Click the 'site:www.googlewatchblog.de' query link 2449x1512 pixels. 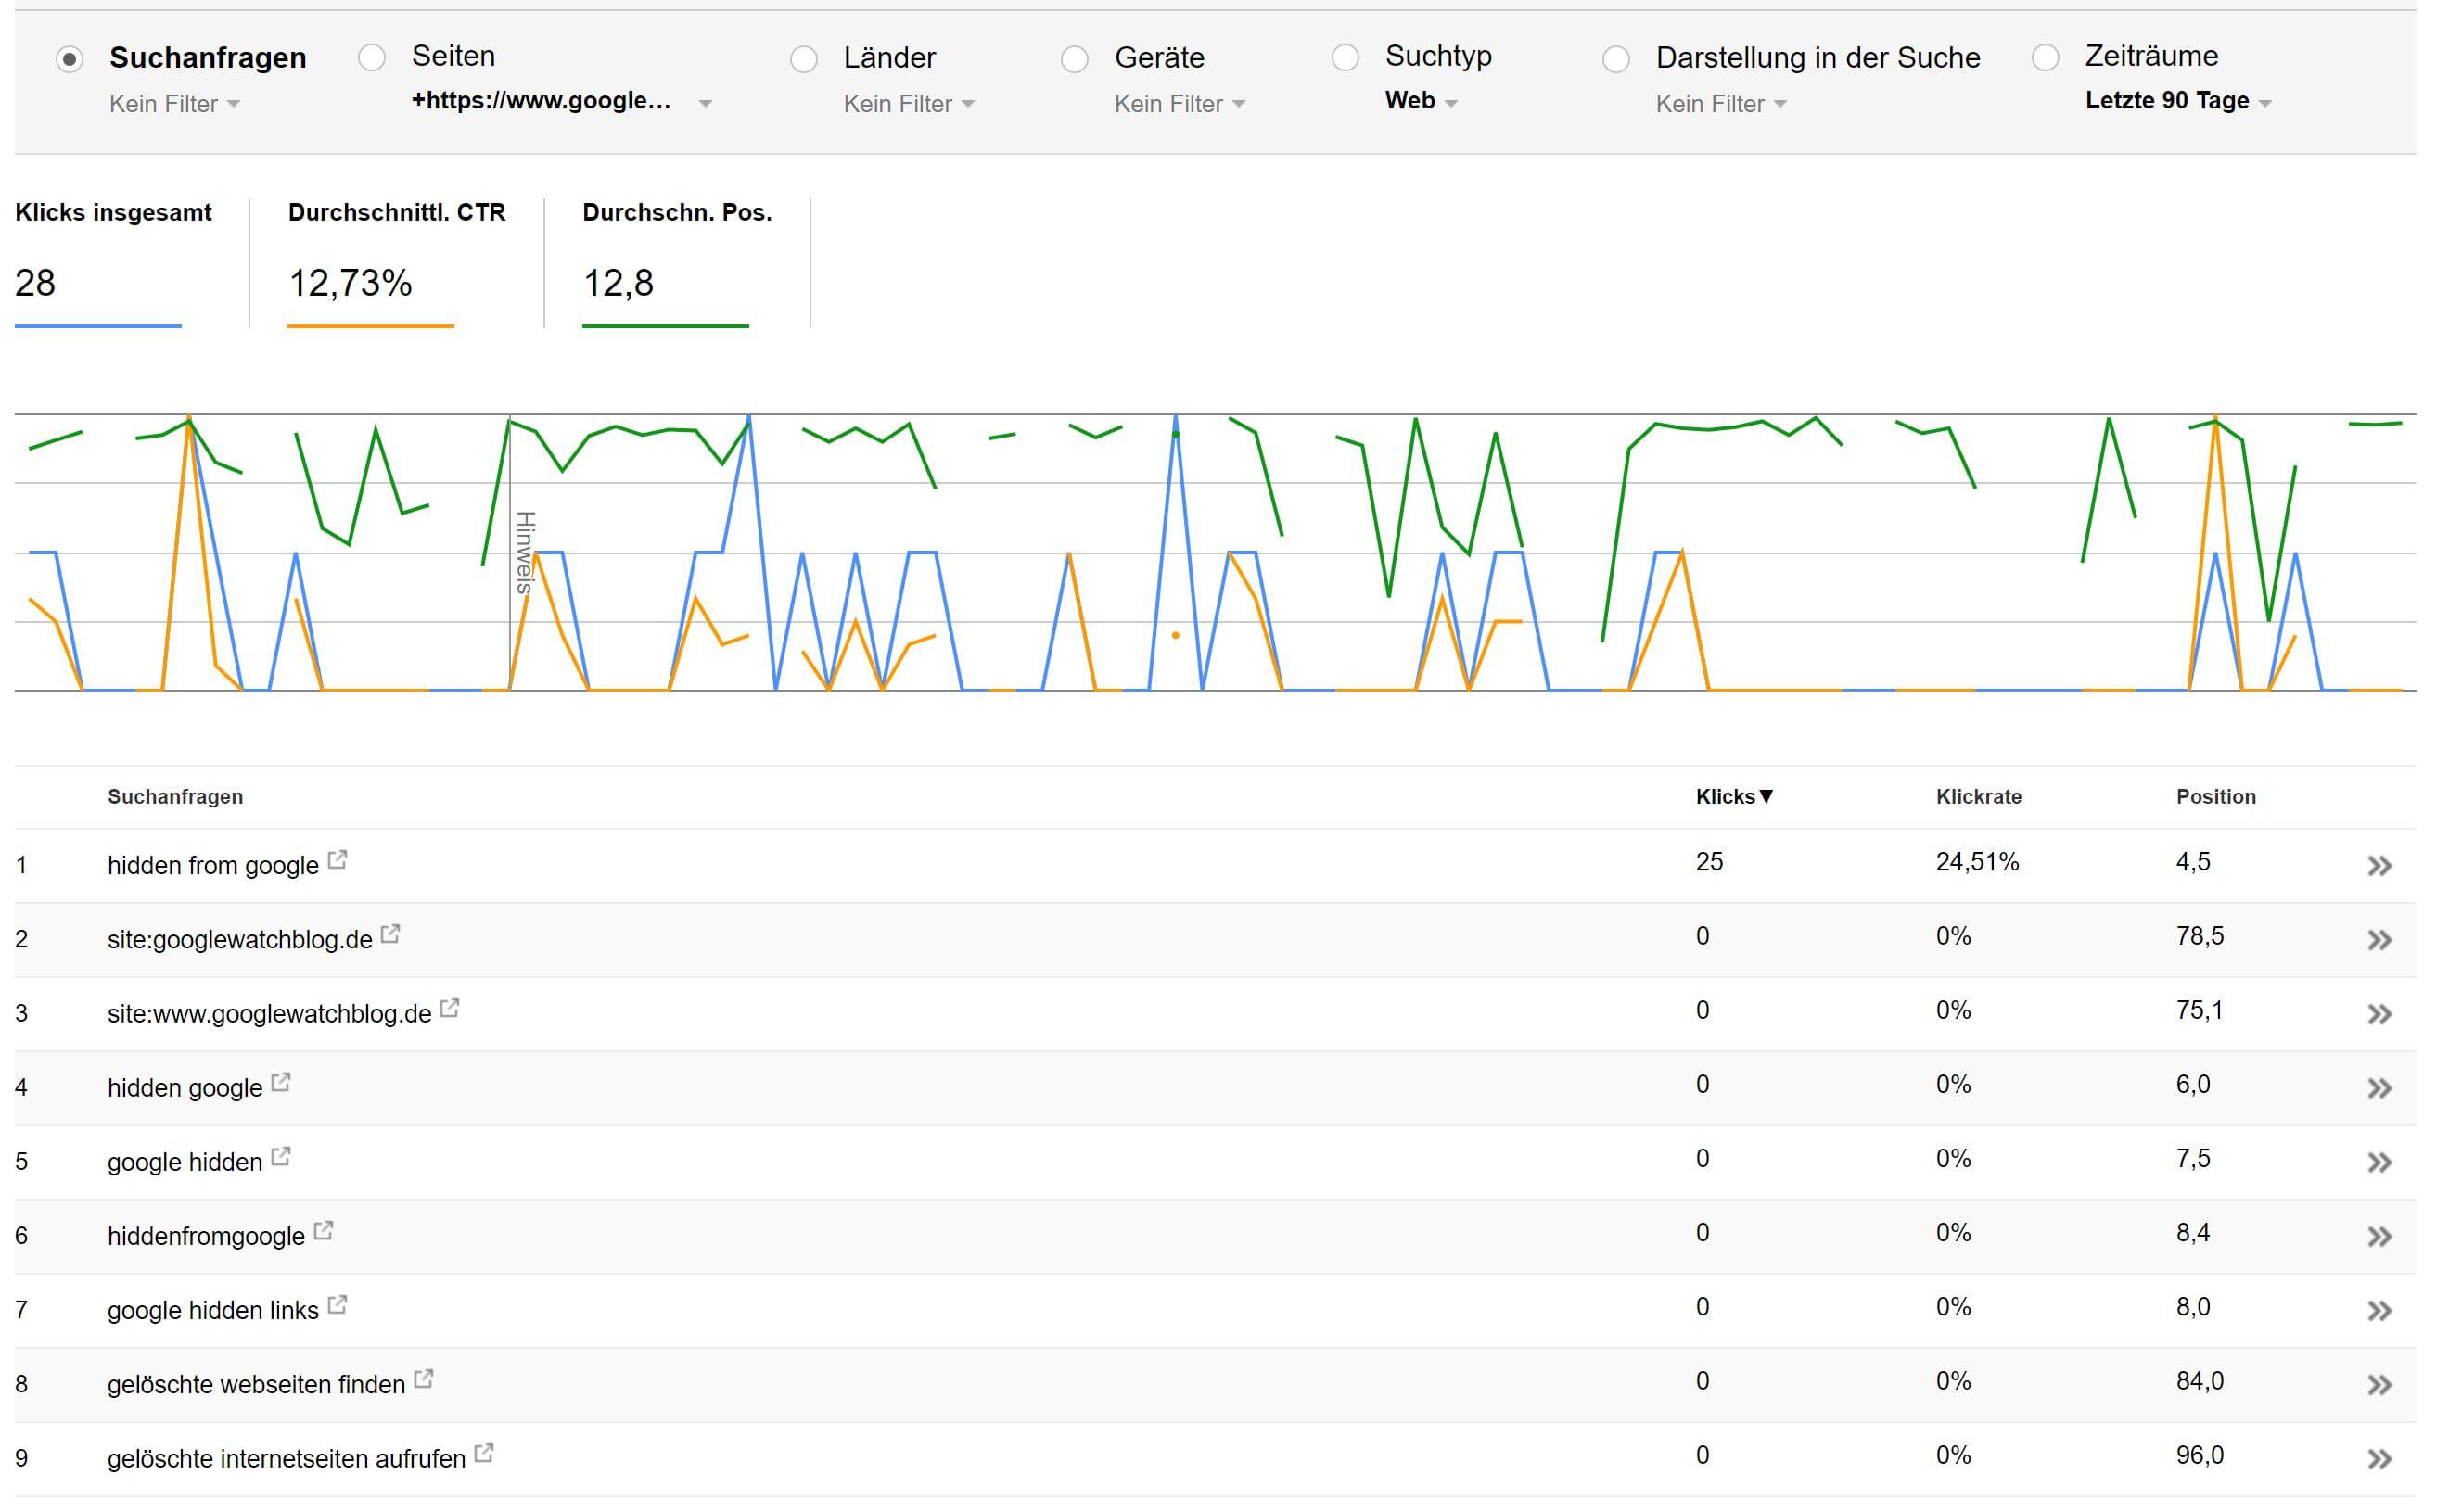point(269,1014)
